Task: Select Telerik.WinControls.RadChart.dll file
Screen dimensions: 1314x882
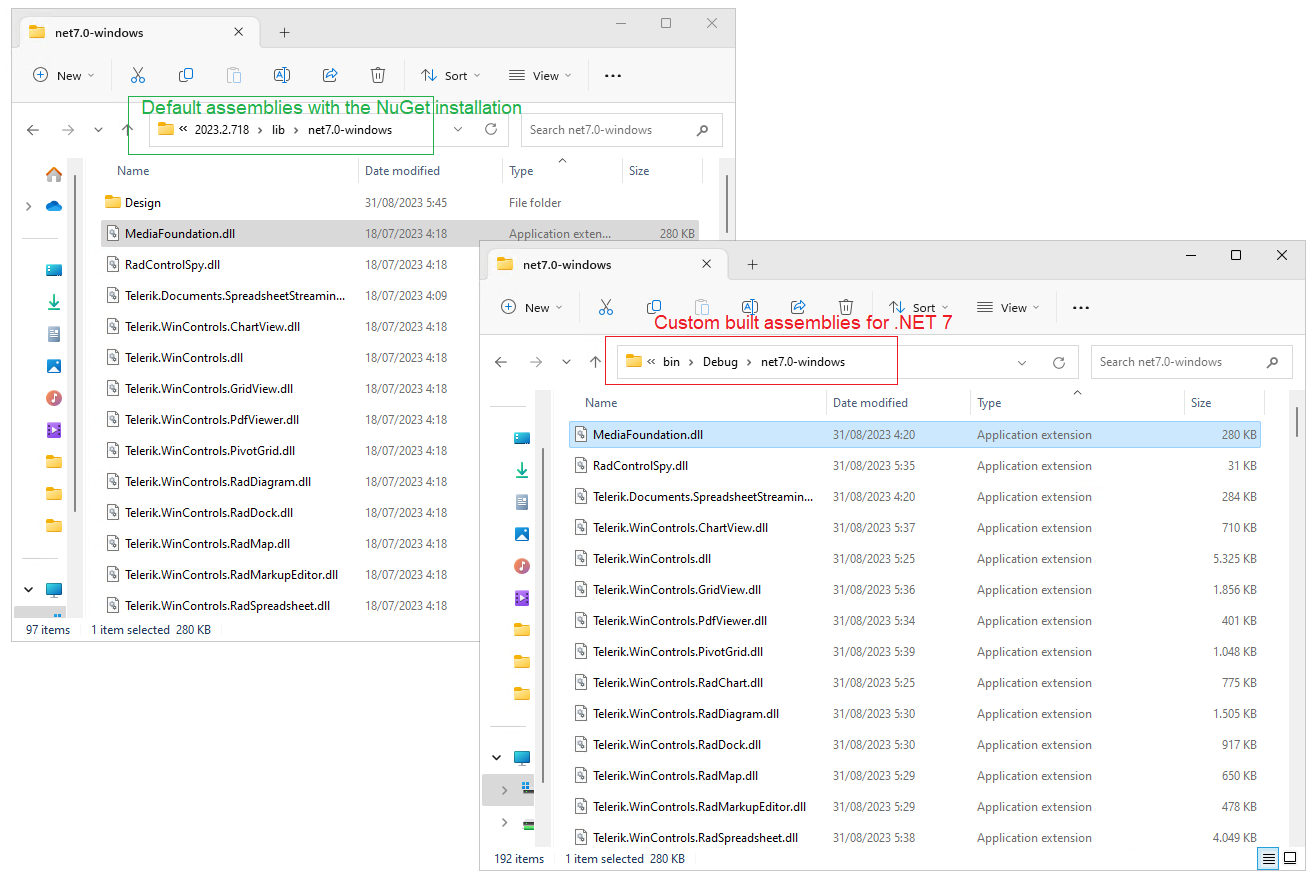Action: pos(915,683)
